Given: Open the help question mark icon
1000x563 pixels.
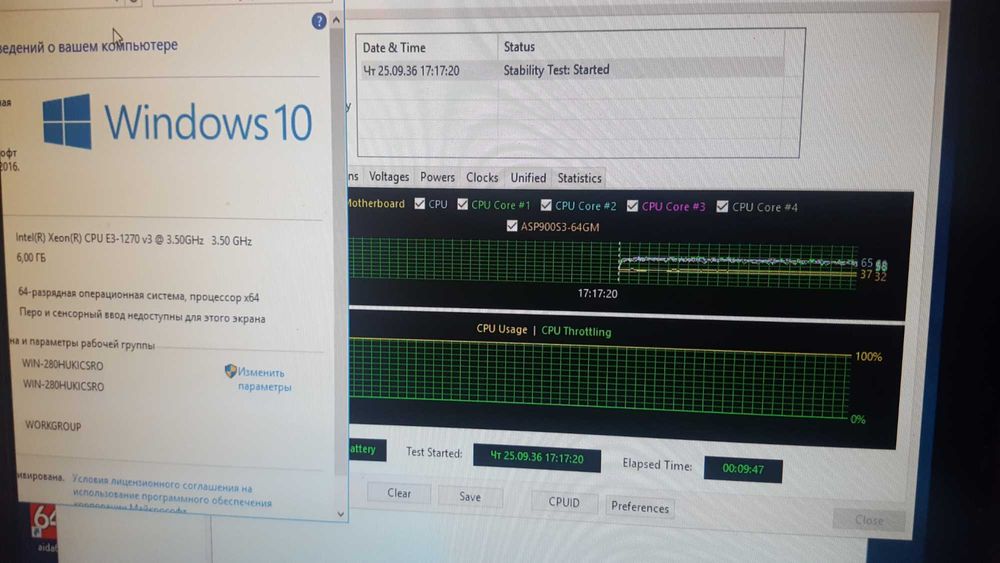Looking at the screenshot, I should [319, 21].
